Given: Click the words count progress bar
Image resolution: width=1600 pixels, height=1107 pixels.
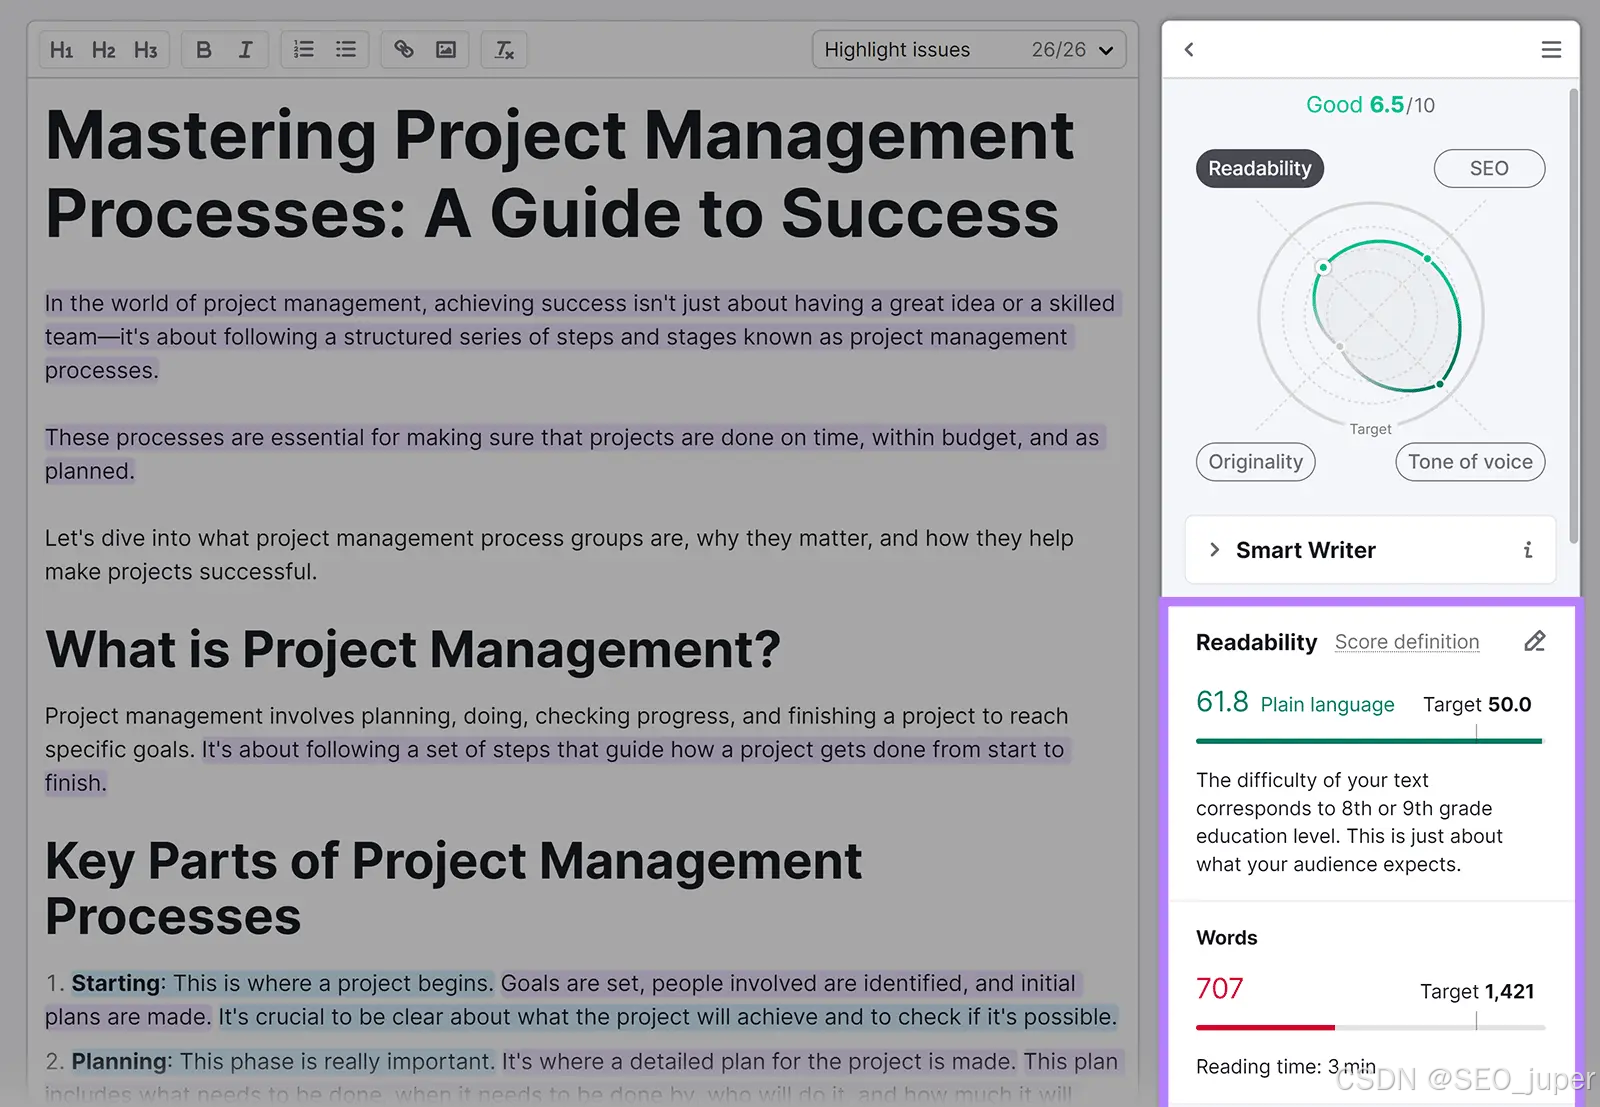Looking at the screenshot, I should click(x=1370, y=1027).
